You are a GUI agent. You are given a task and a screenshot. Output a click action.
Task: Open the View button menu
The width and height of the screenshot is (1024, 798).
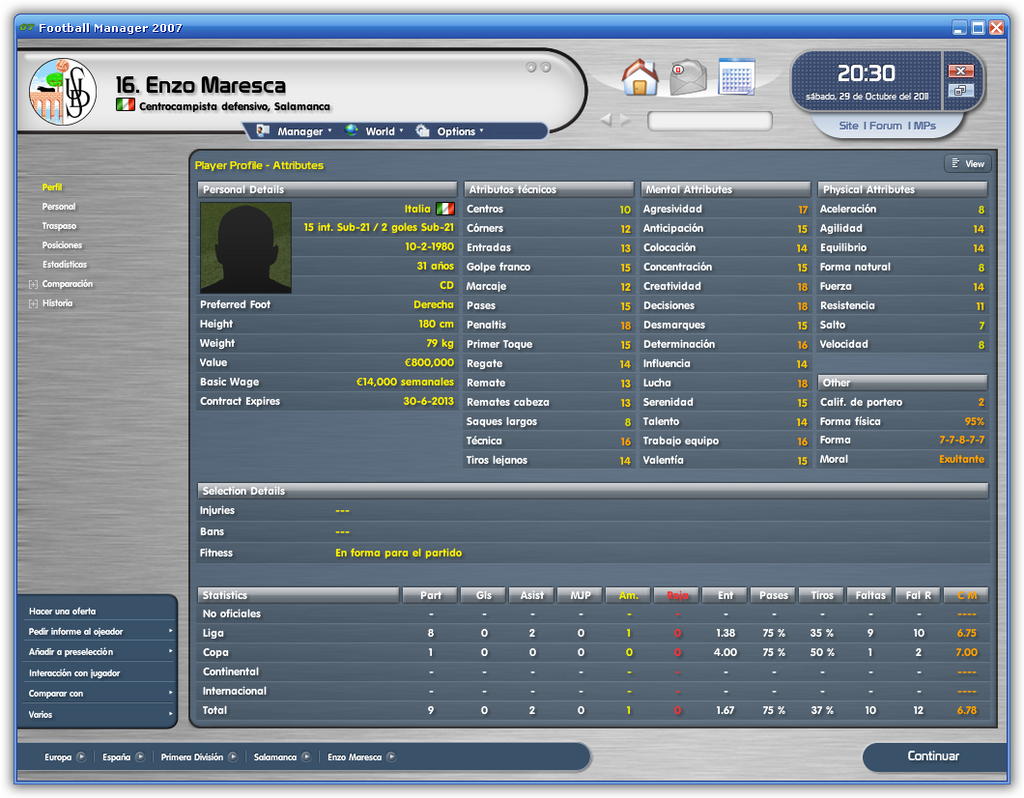point(968,164)
